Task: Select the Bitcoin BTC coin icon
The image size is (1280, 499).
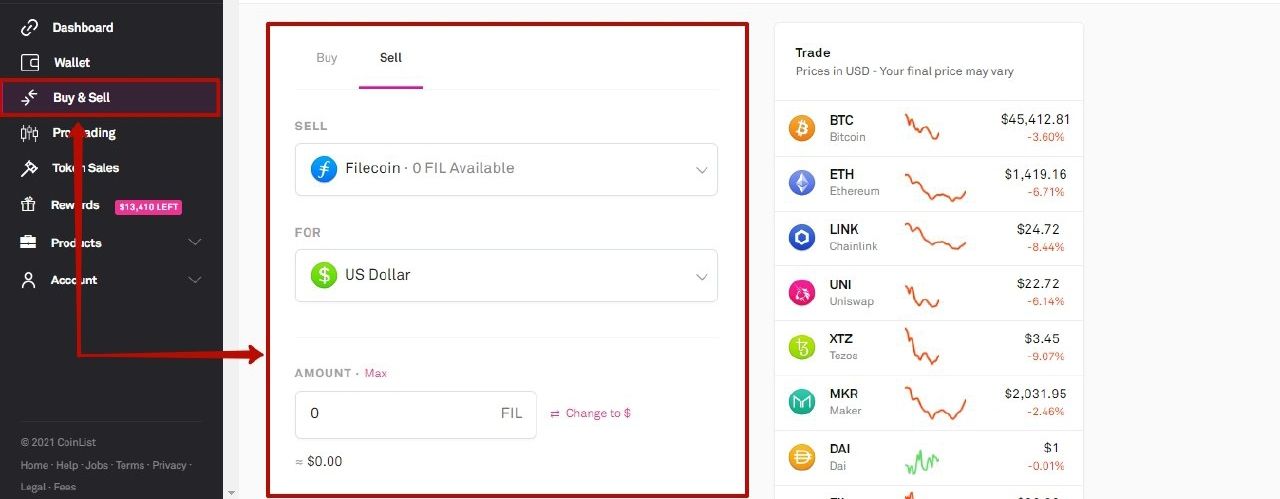Action: tap(802, 128)
